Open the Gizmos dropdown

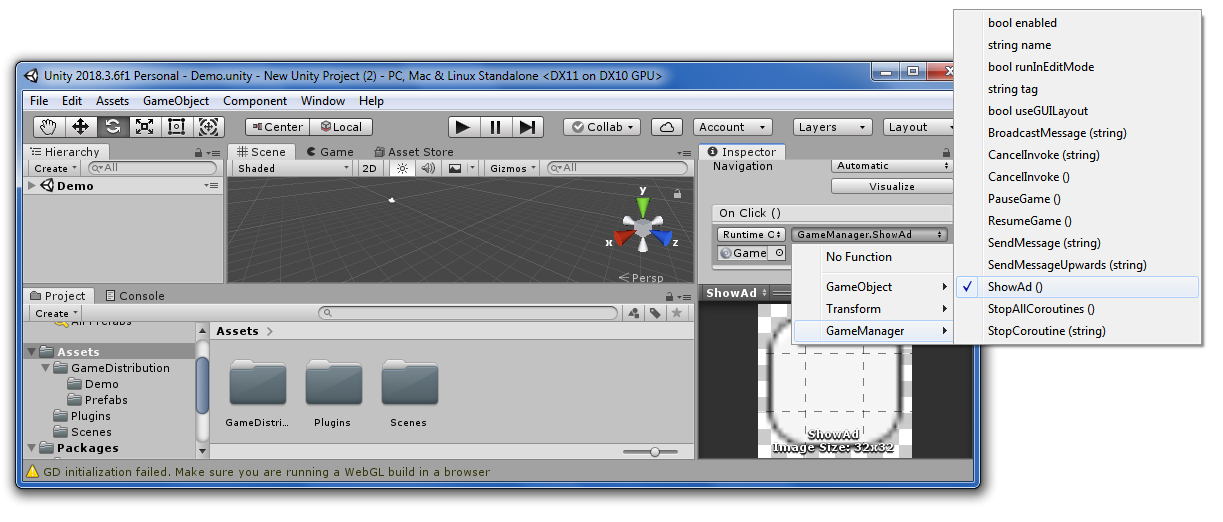tap(514, 168)
